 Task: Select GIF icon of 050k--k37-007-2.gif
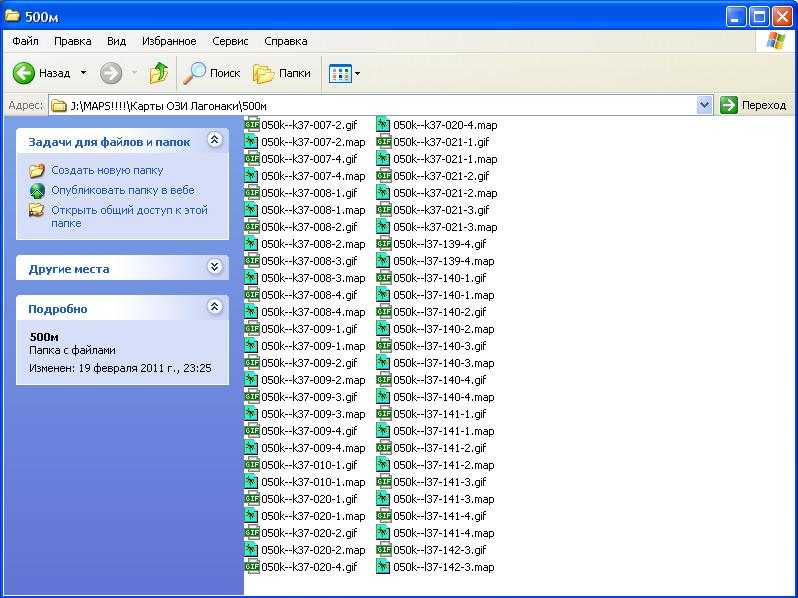[x=251, y=125]
